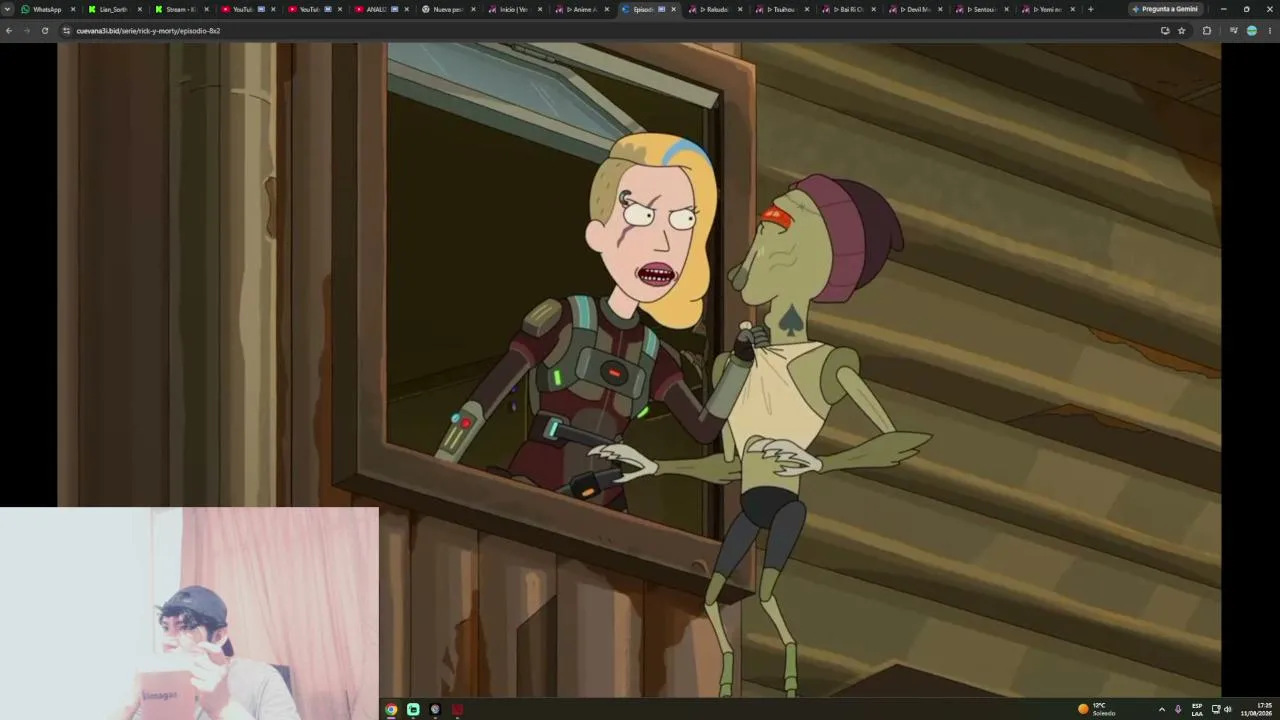1280x720 pixels.
Task: Switch to the Stream tab
Action: click(x=179, y=9)
